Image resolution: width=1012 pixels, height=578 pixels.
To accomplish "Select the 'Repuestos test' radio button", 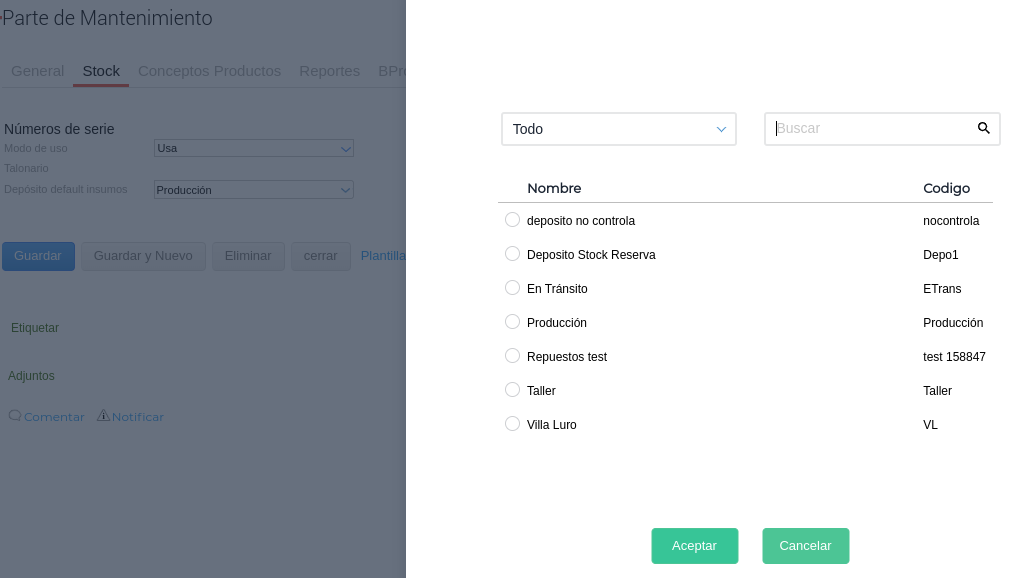I will 513,356.
